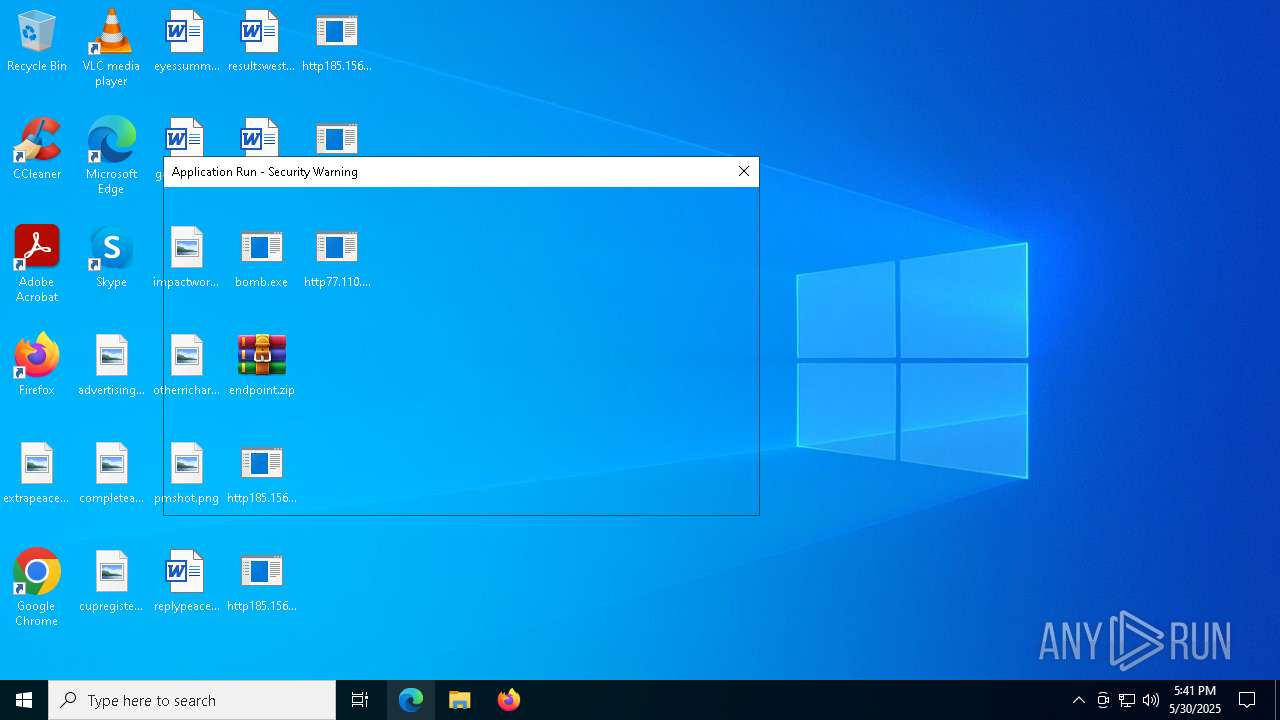
Task: Open Microsoft Edge from the taskbar
Action: click(411, 700)
